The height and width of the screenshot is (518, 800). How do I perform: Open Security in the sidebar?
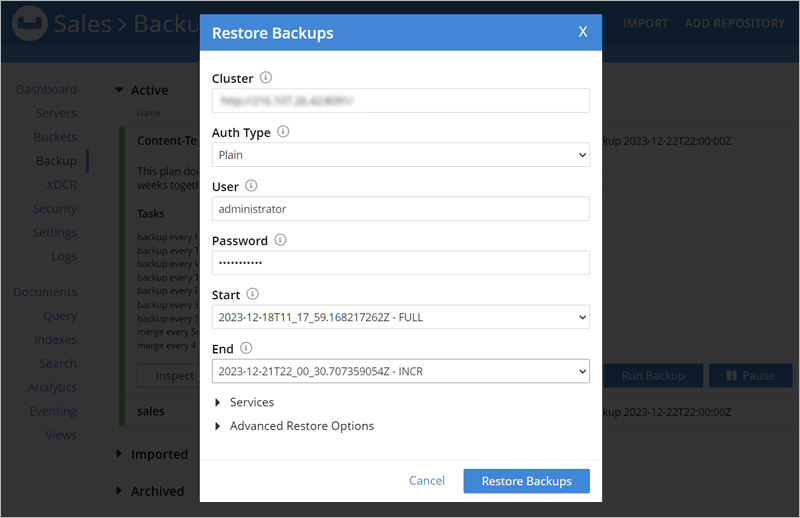[55, 208]
